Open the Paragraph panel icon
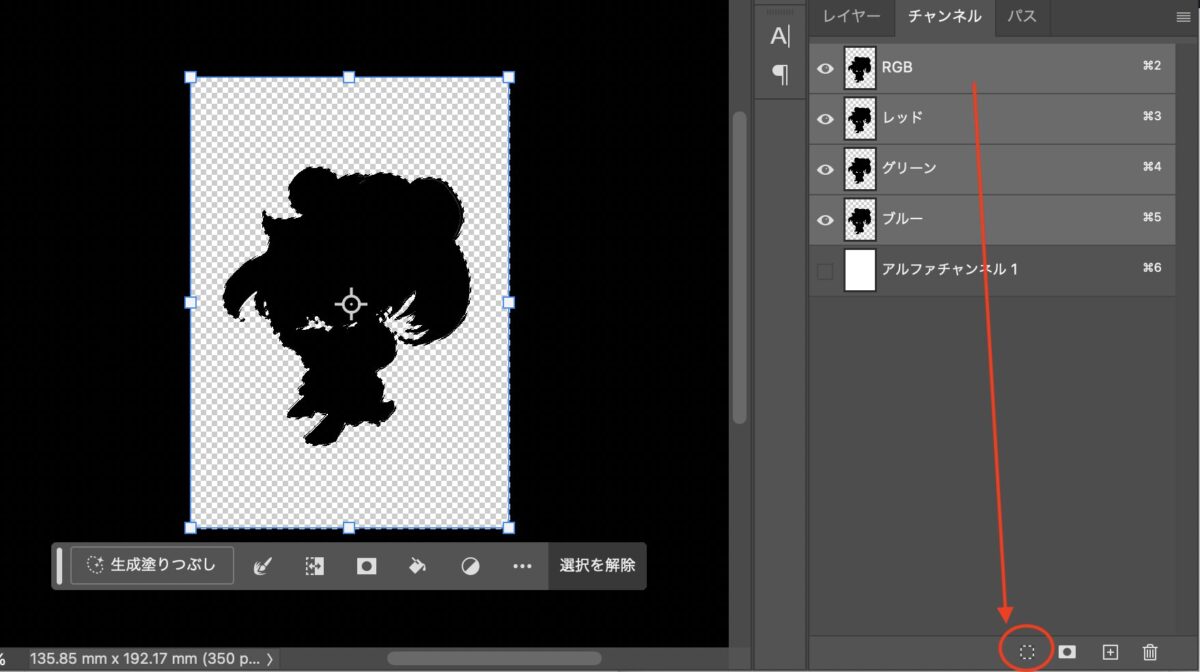The height and width of the screenshot is (672, 1200). pos(780,74)
